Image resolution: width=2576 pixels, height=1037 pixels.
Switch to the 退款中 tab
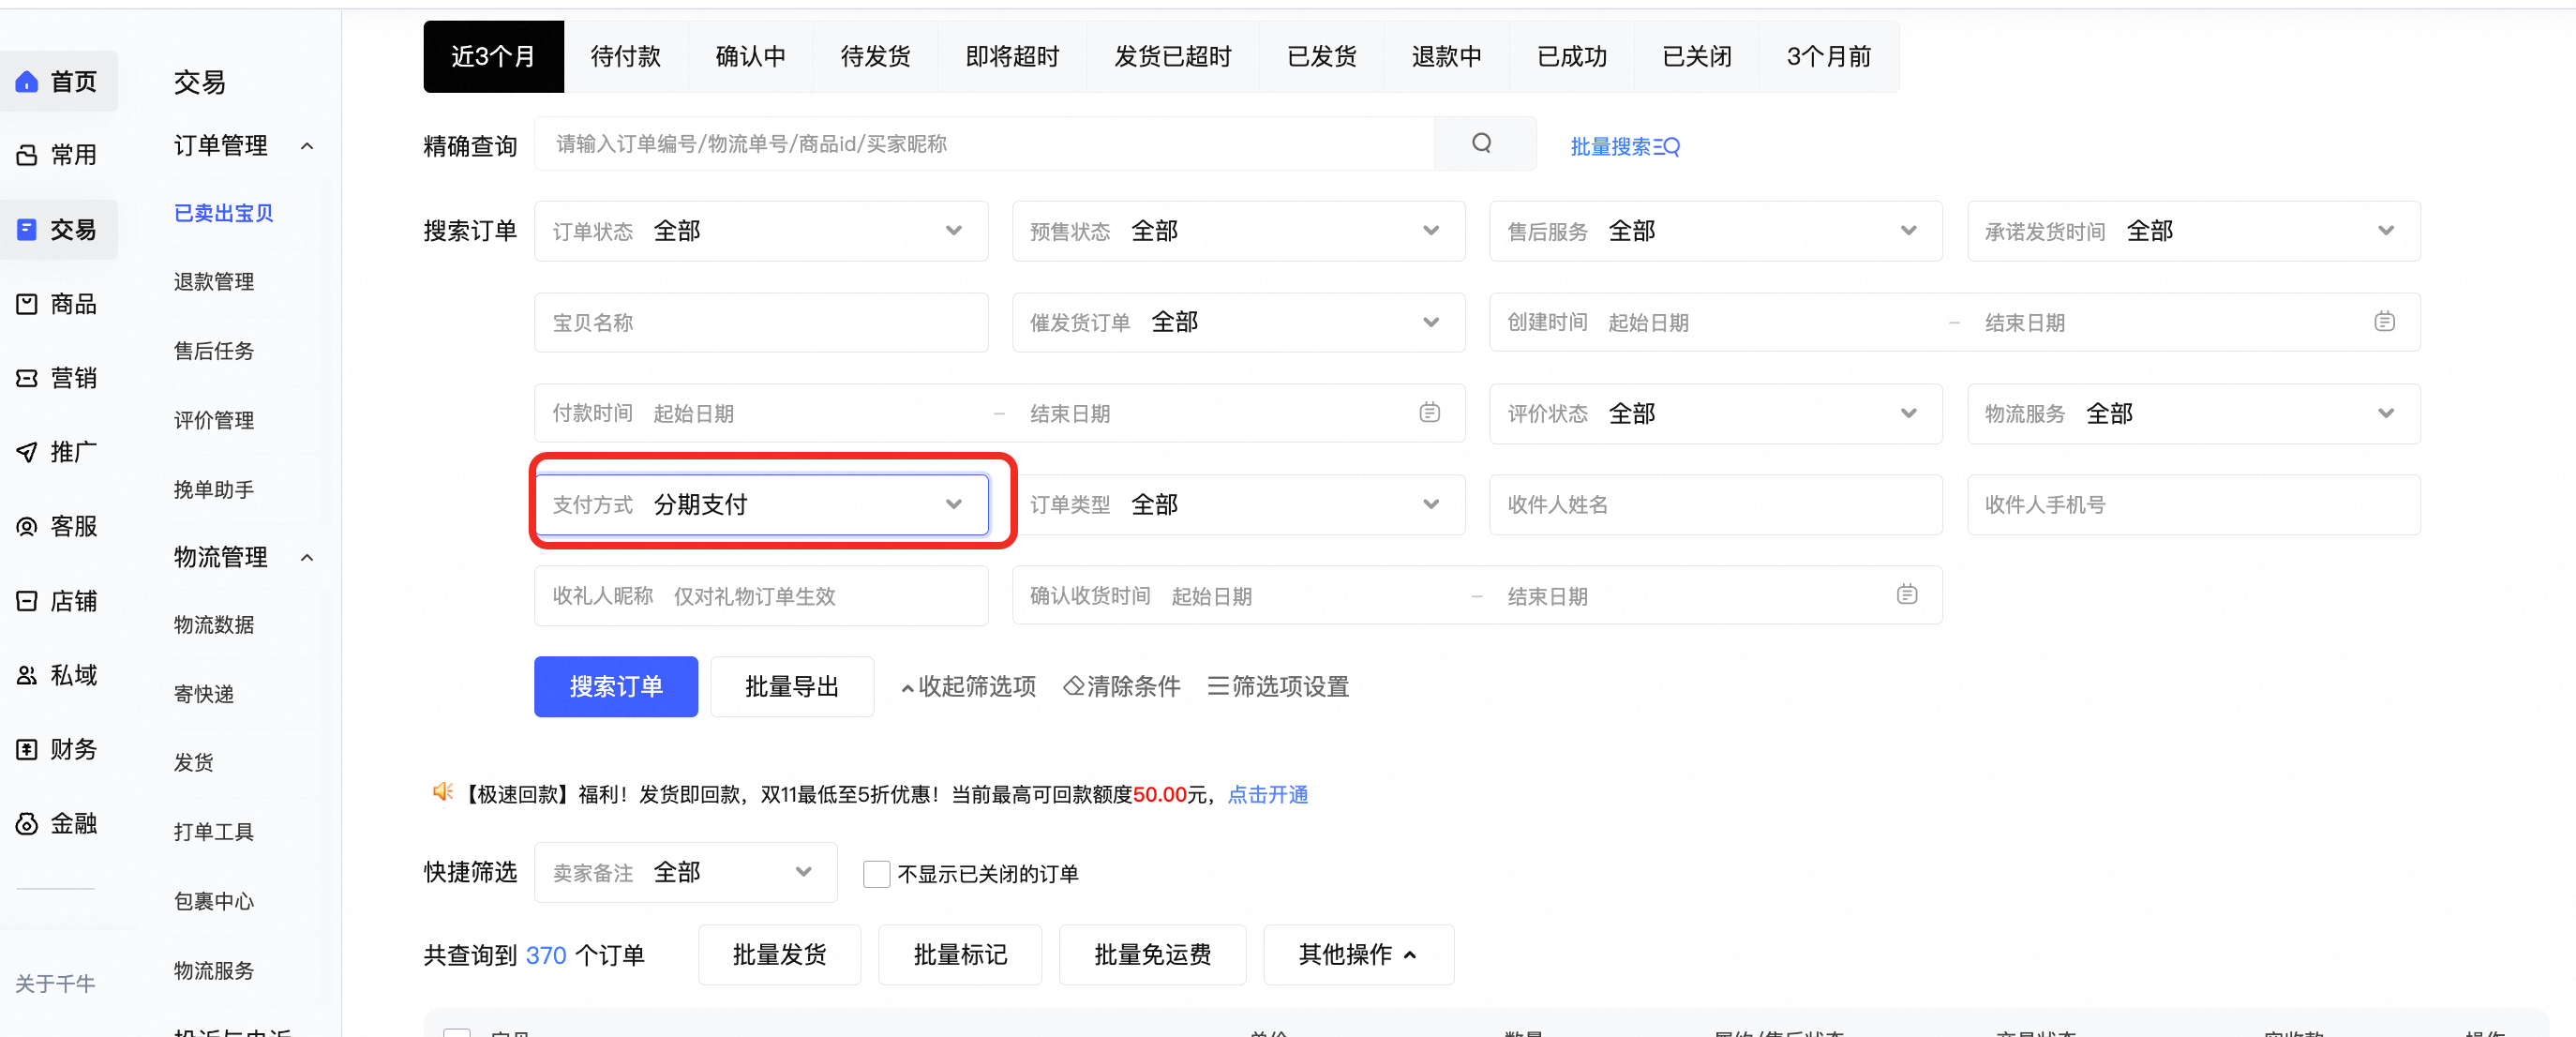click(x=1447, y=57)
